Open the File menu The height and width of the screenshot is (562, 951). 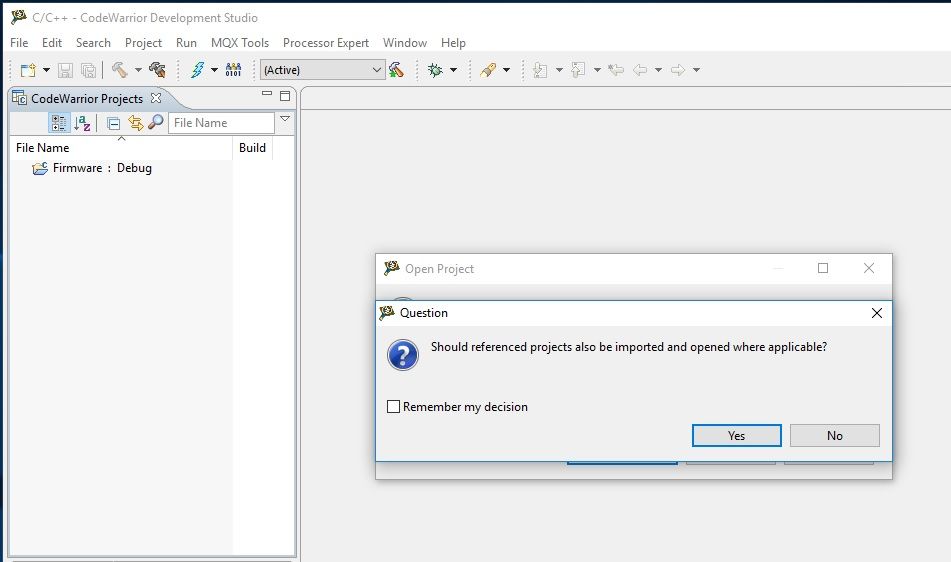coord(19,43)
